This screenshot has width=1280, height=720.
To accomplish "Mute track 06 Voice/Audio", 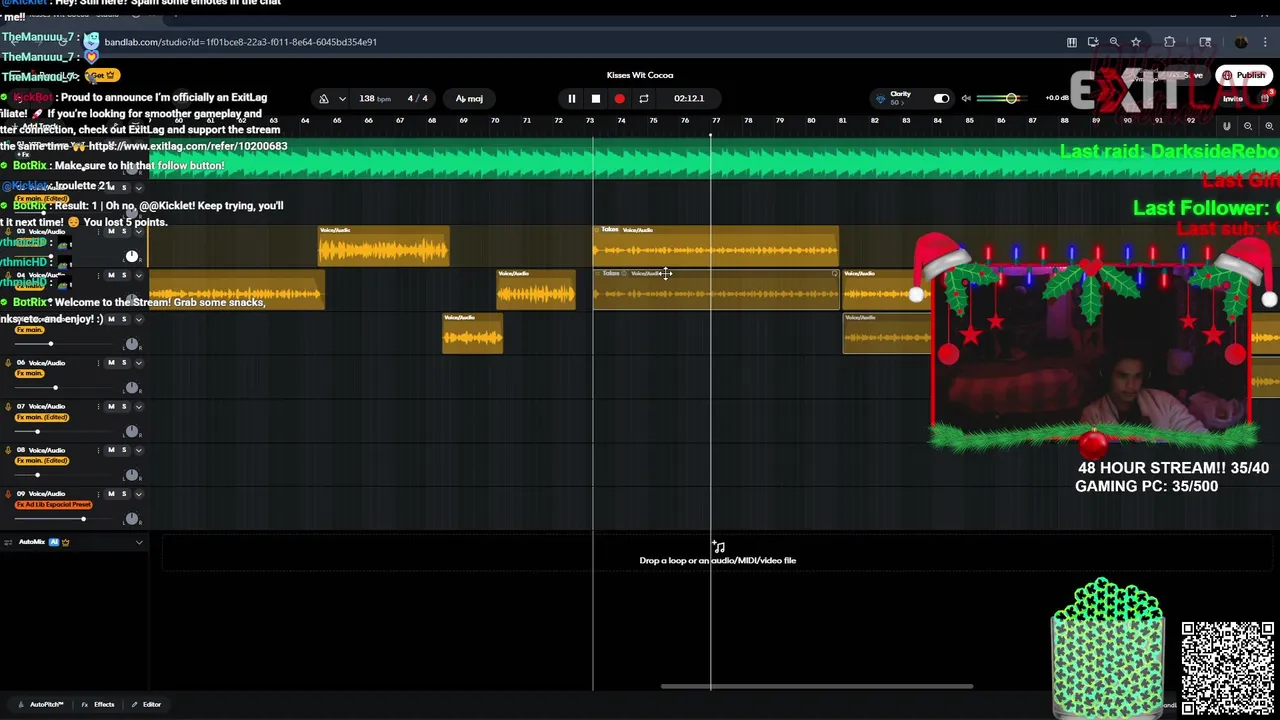I will point(111,363).
